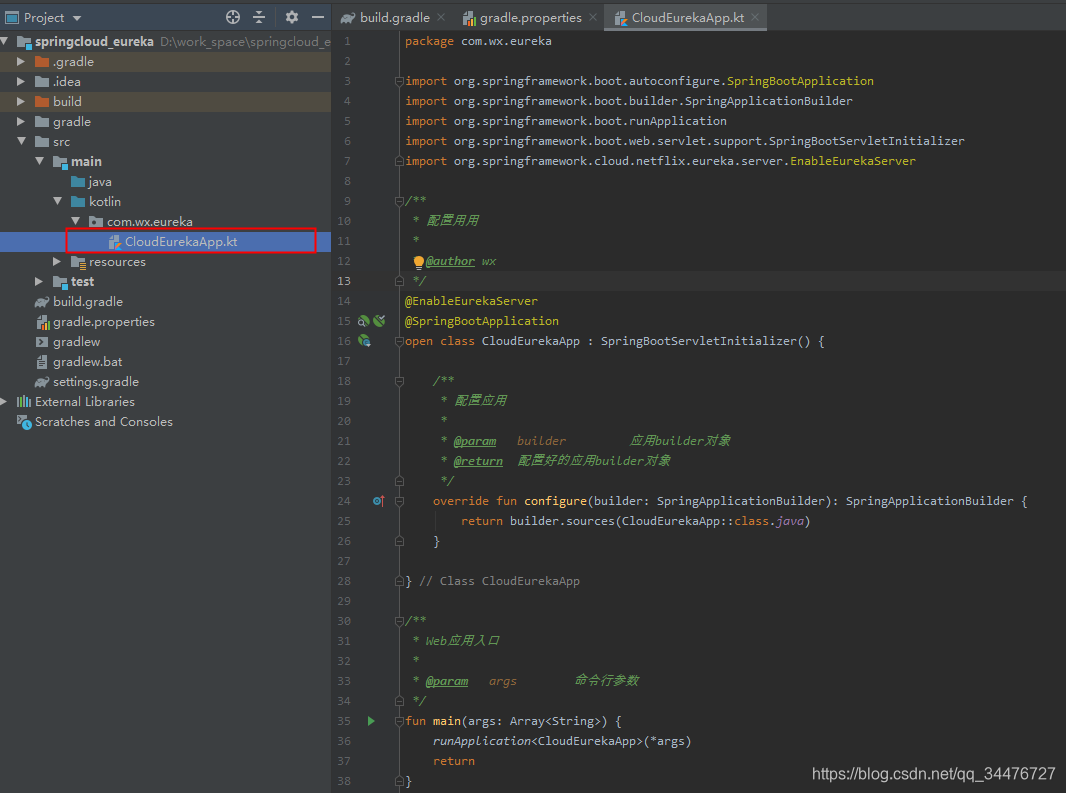Image resolution: width=1066 pixels, height=793 pixels.
Task: Close the CloudEurekaApp.kt tab
Action: coord(755,17)
